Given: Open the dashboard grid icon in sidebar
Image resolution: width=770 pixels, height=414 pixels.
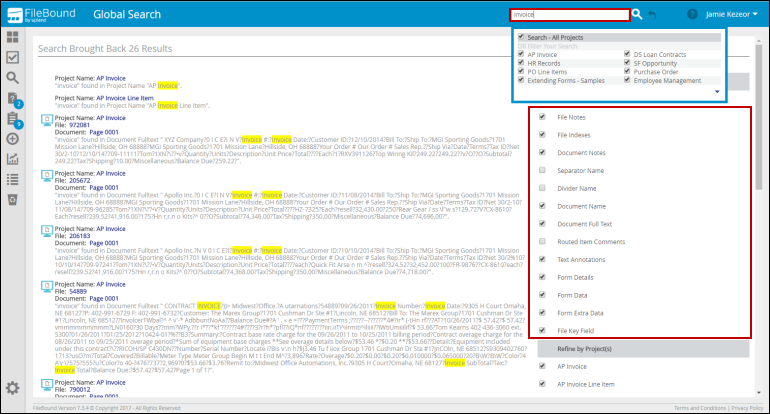Looking at the screenshot, I should click(13, 37).
